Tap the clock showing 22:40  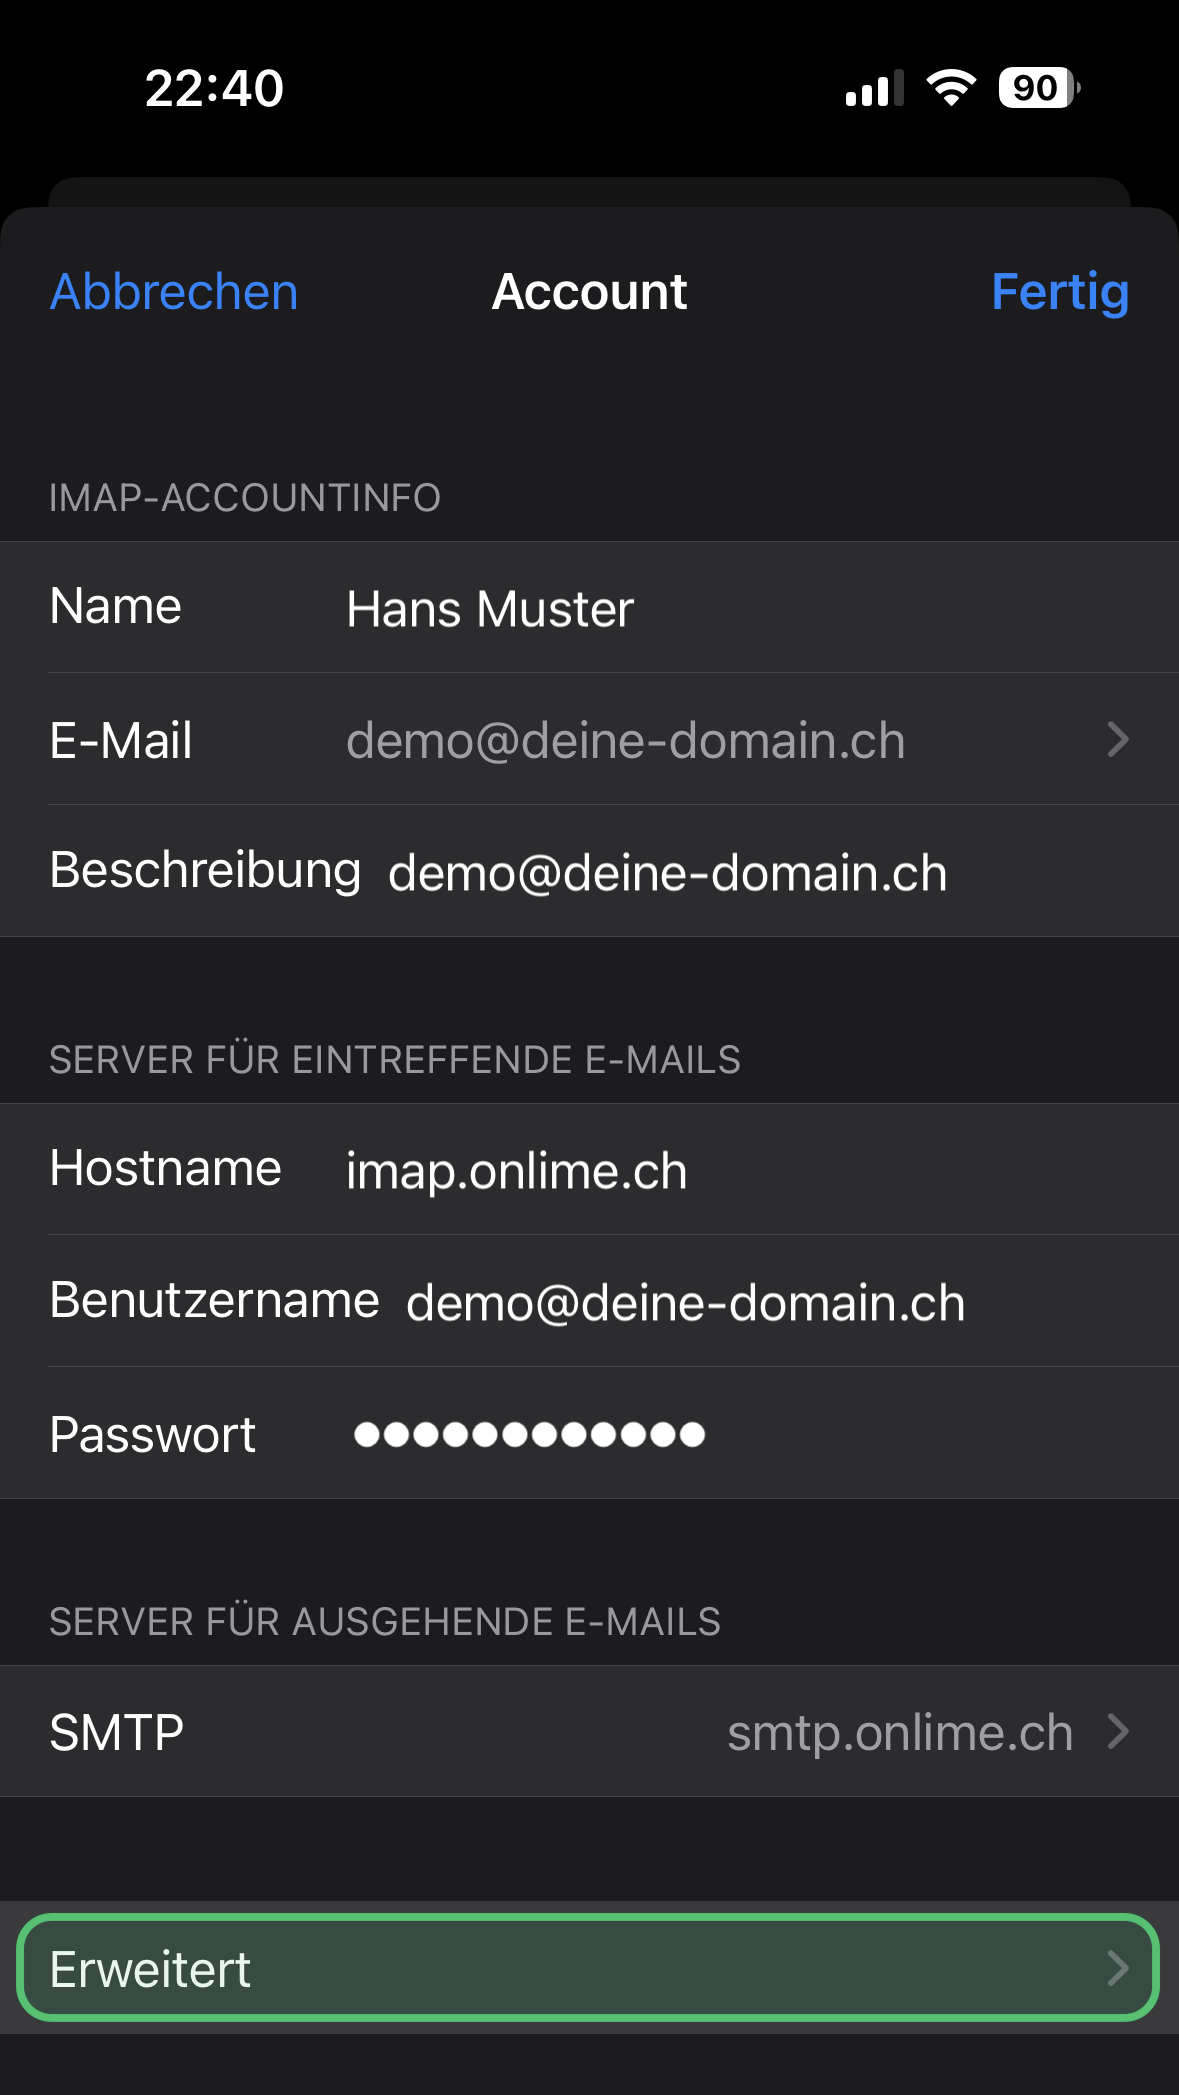point(214,88)
